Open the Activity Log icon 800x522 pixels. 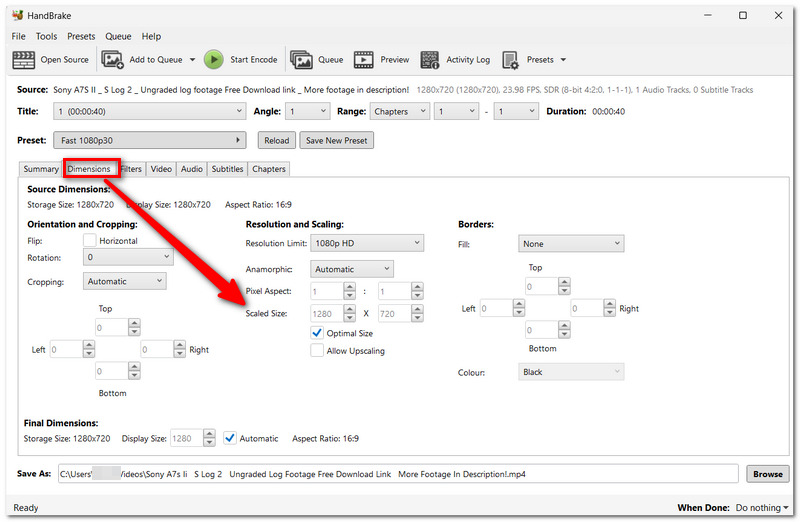coord(430,60)
